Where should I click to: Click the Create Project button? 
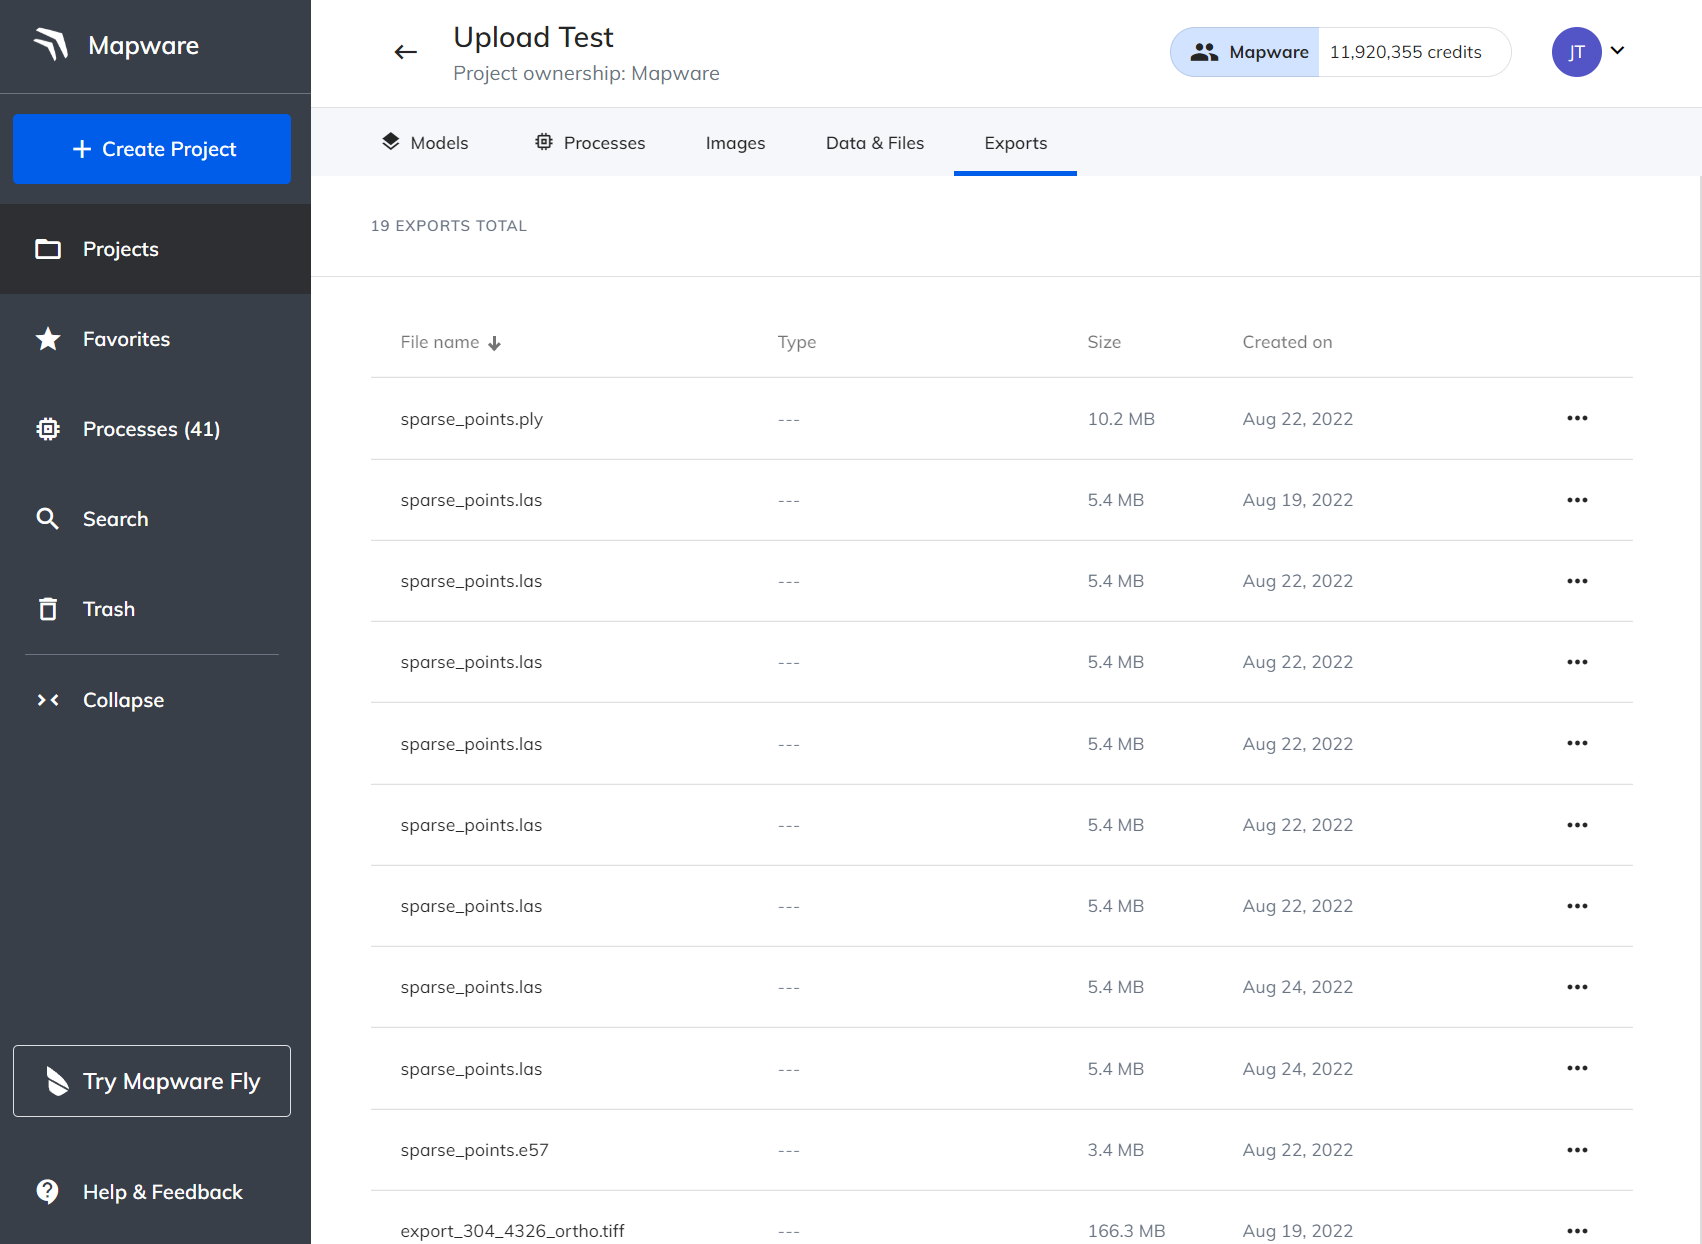click(x=152, y=149)
